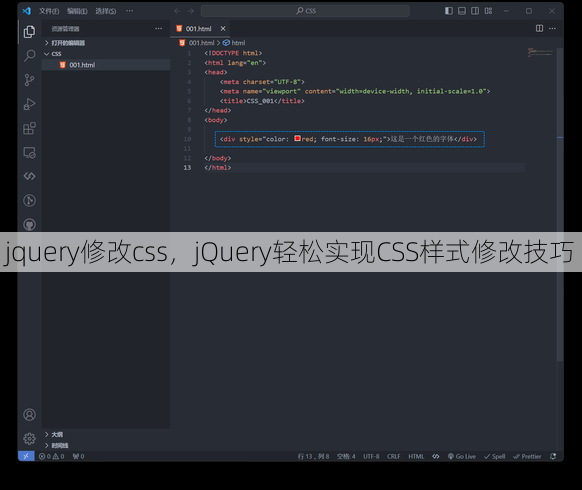
Task: Click the red color swatch in code
Action: point(297,138)
